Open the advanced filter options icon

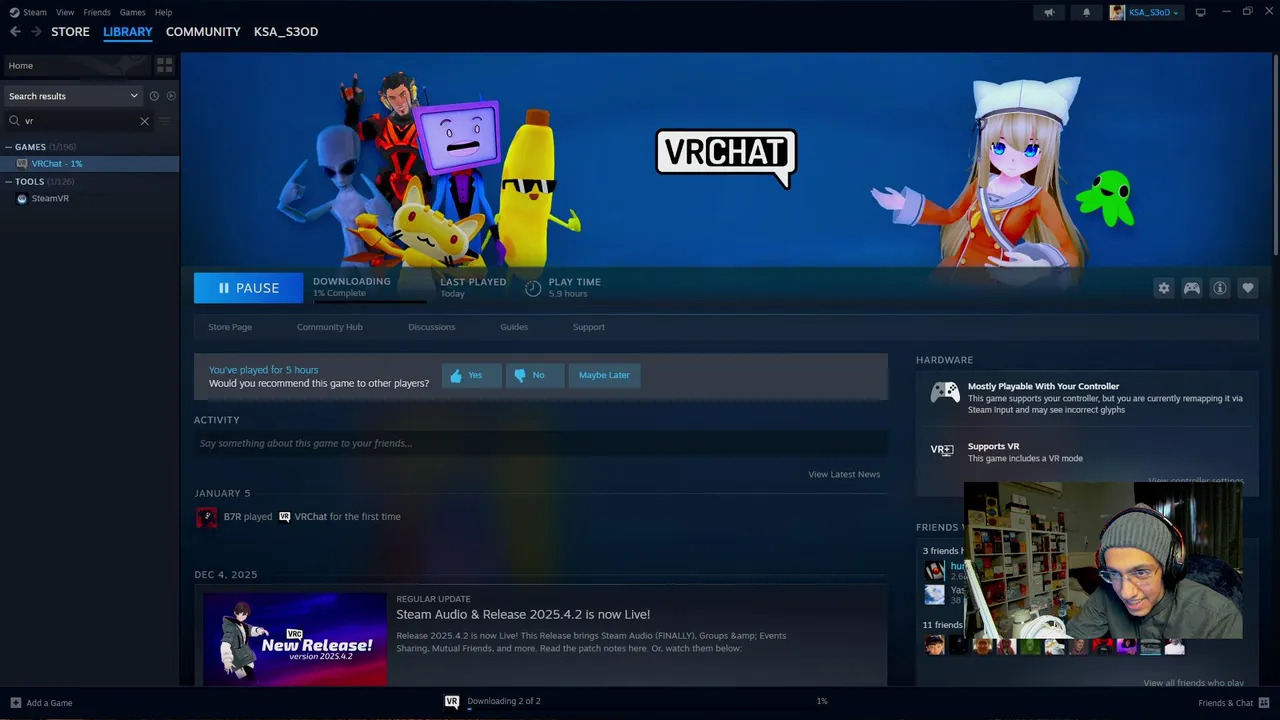pos(165,121)
